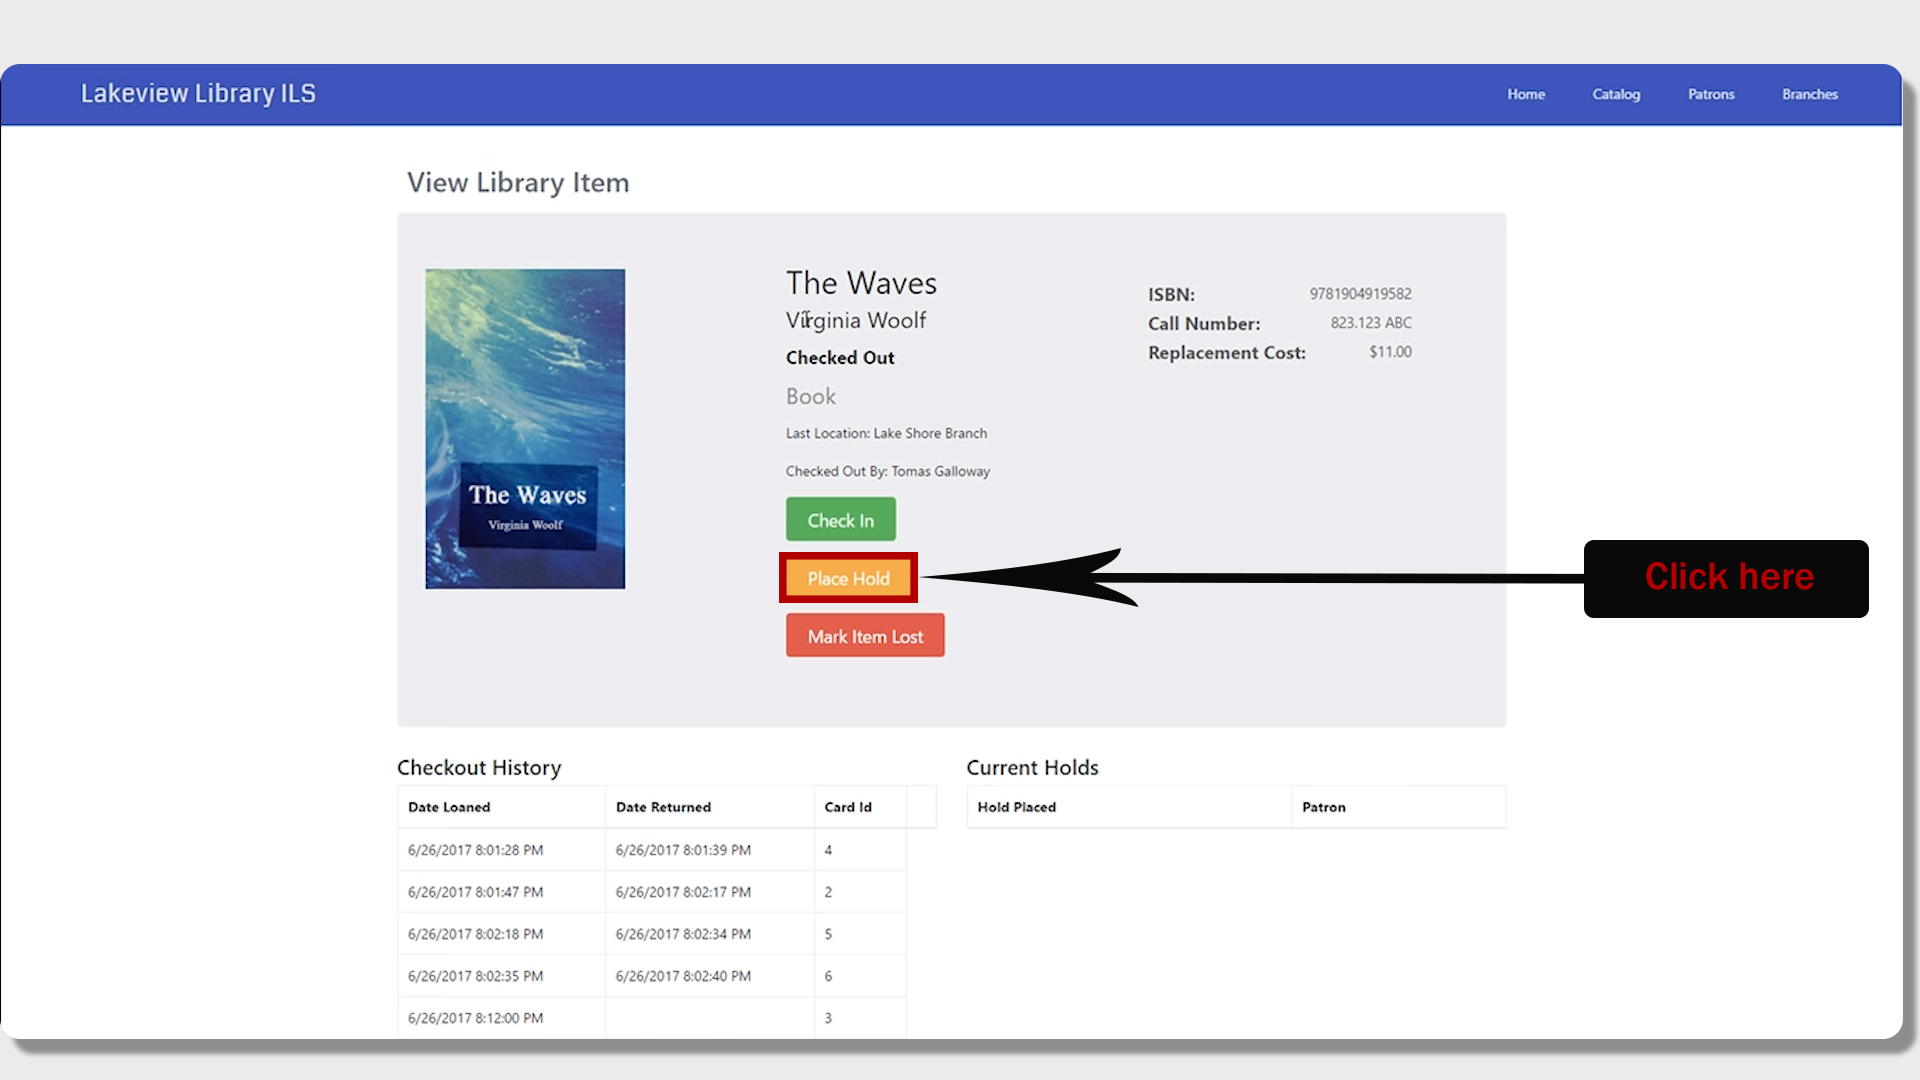Click ISBN value 9781904919582
1920x1080 pixels.
(x=1360, y=294)
